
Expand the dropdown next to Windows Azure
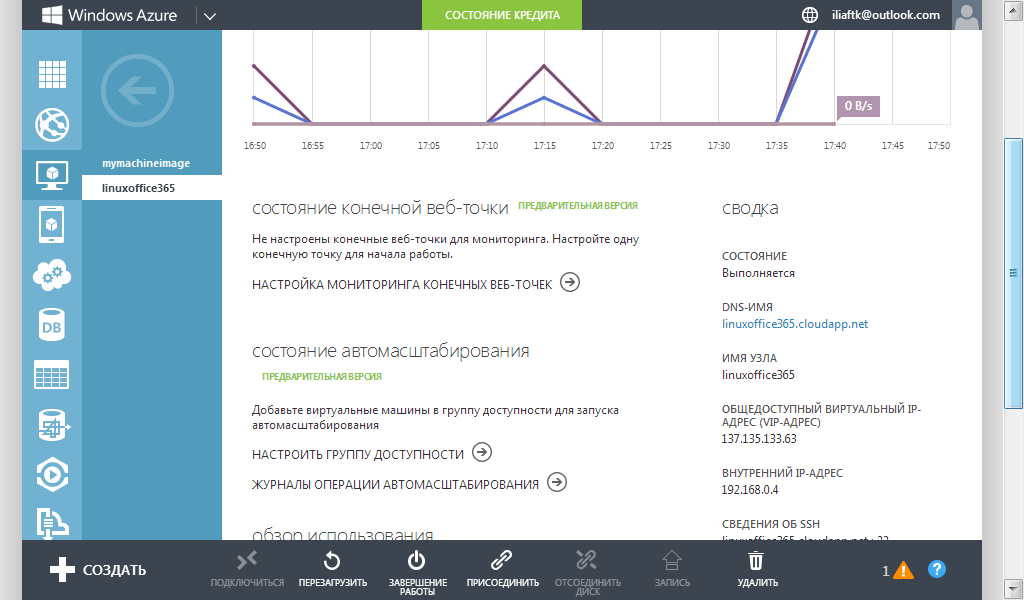(x=210, y=16)
